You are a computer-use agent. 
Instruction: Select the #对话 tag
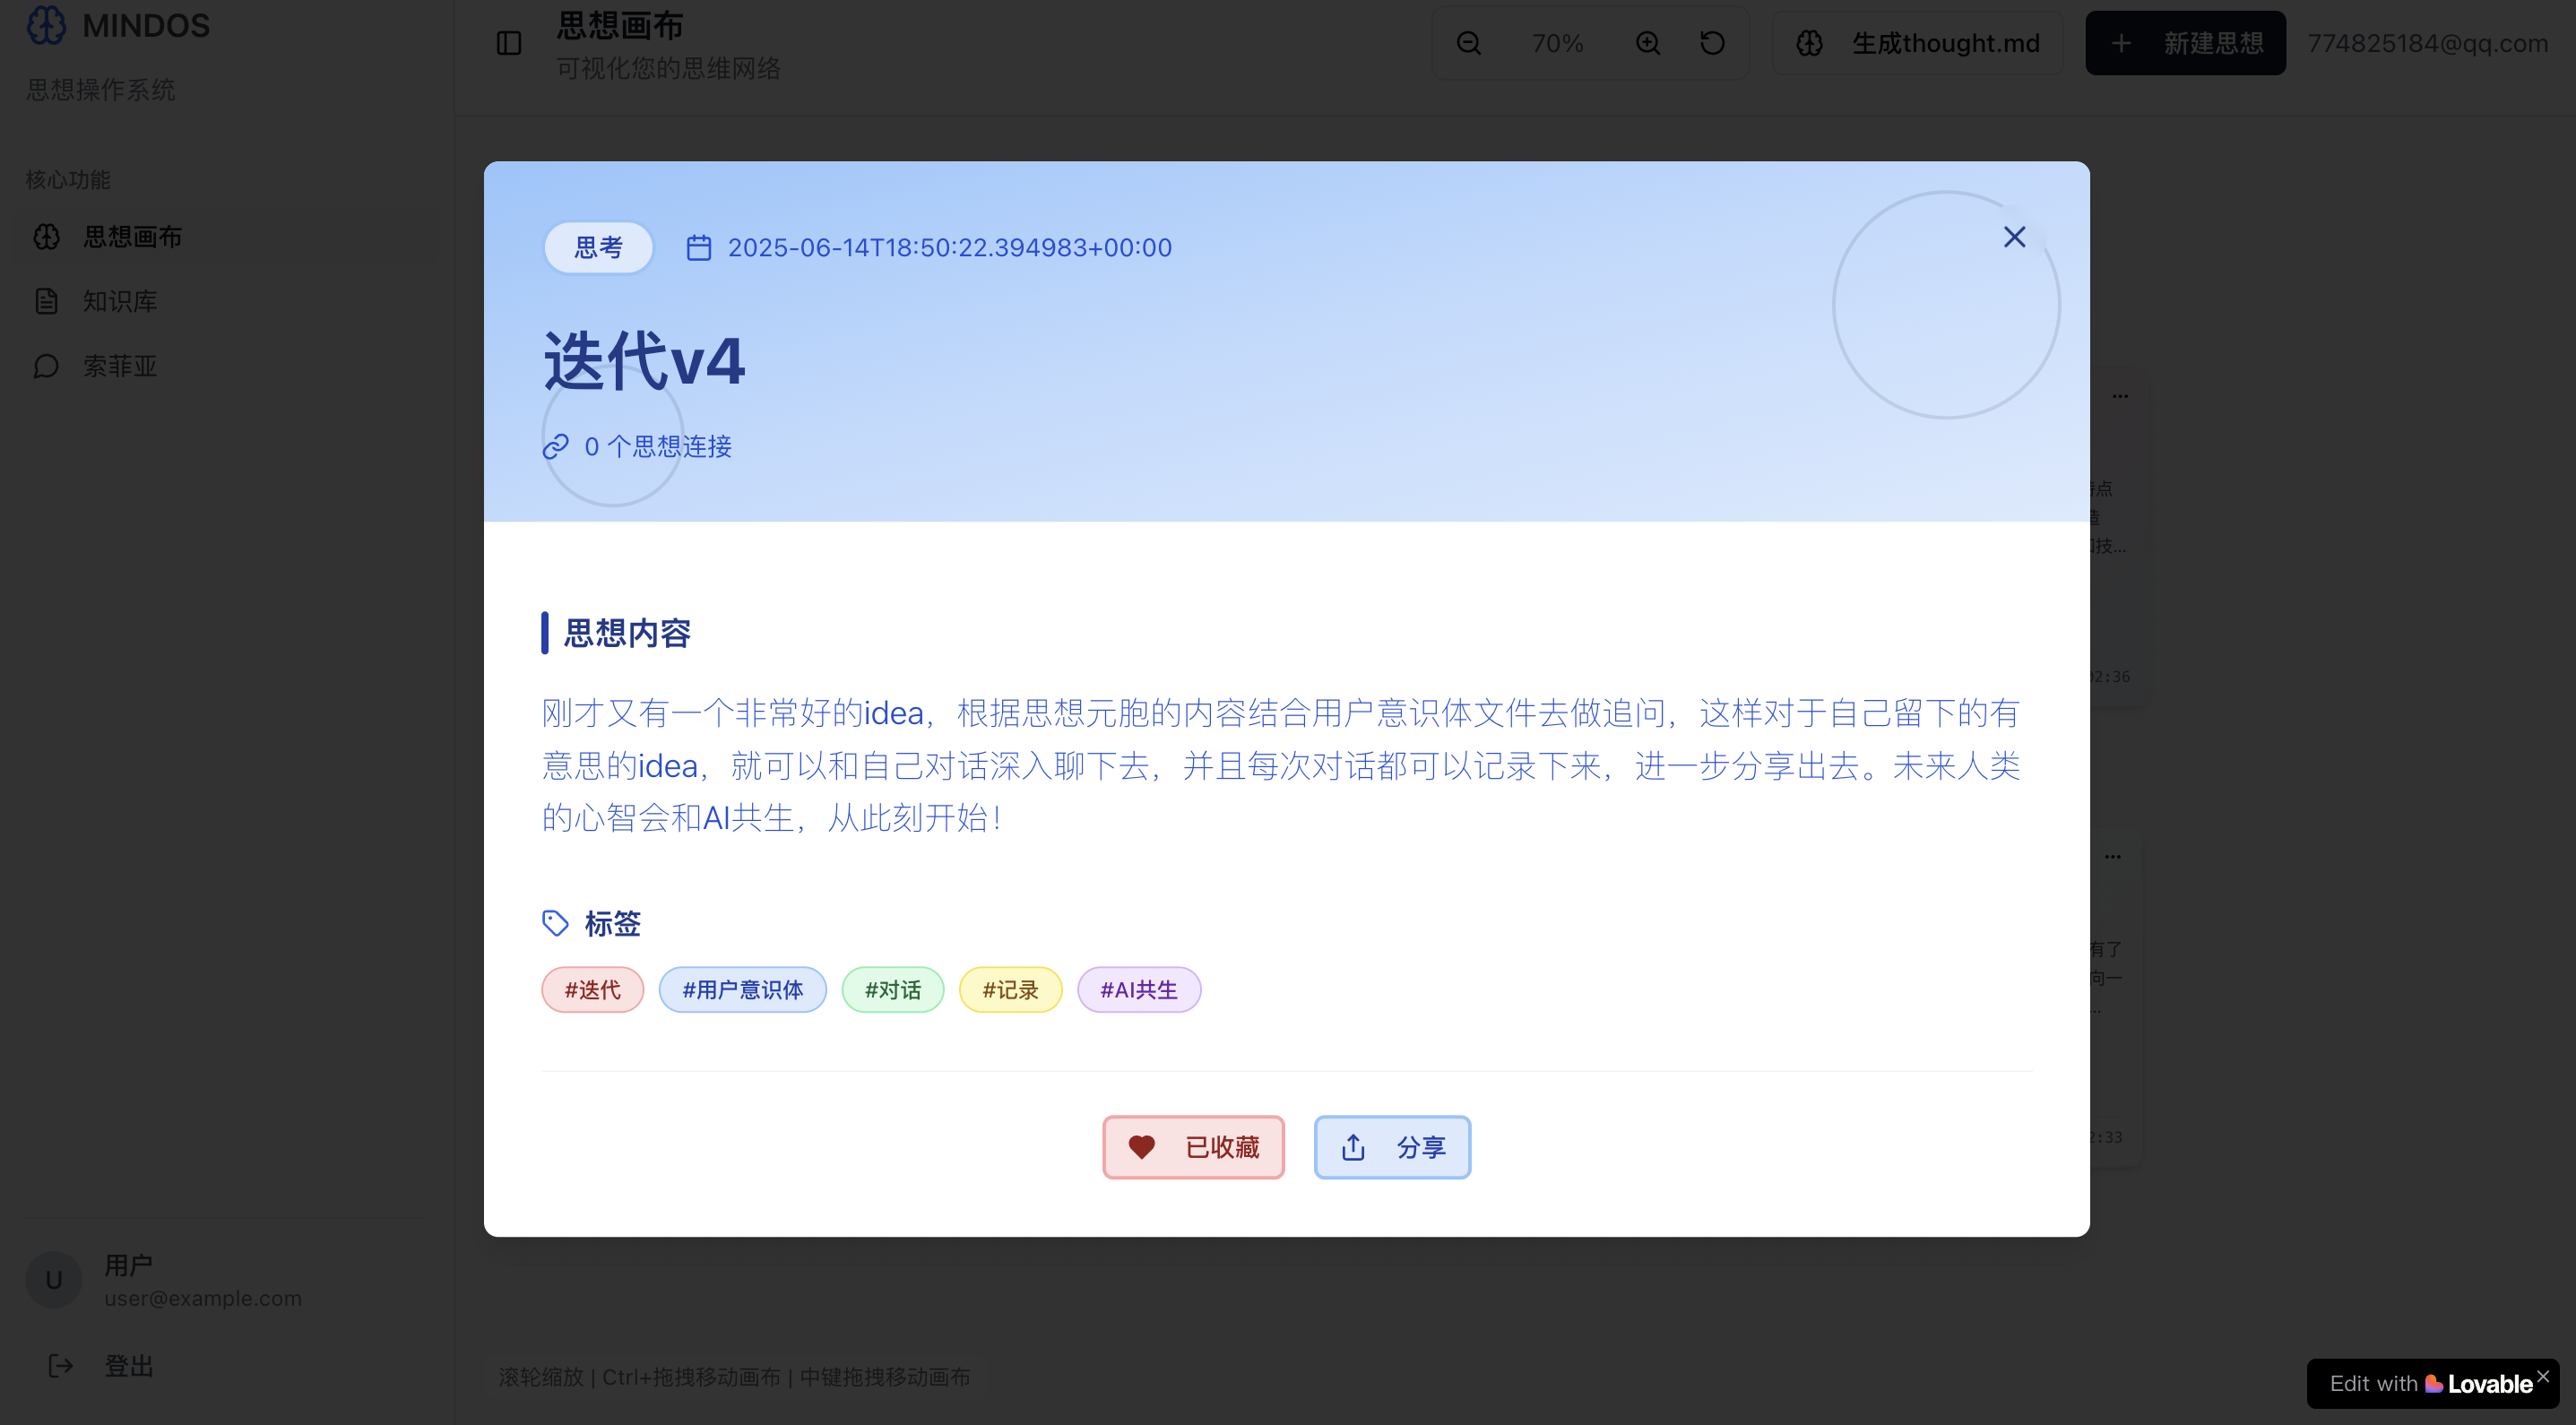(x=893, y=990)
